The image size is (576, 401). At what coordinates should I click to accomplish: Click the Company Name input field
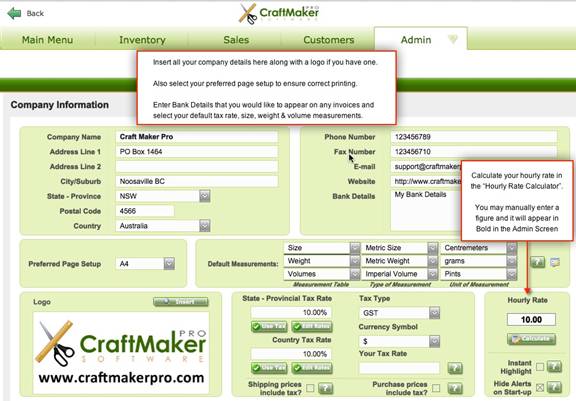click(x=197, y=137)
